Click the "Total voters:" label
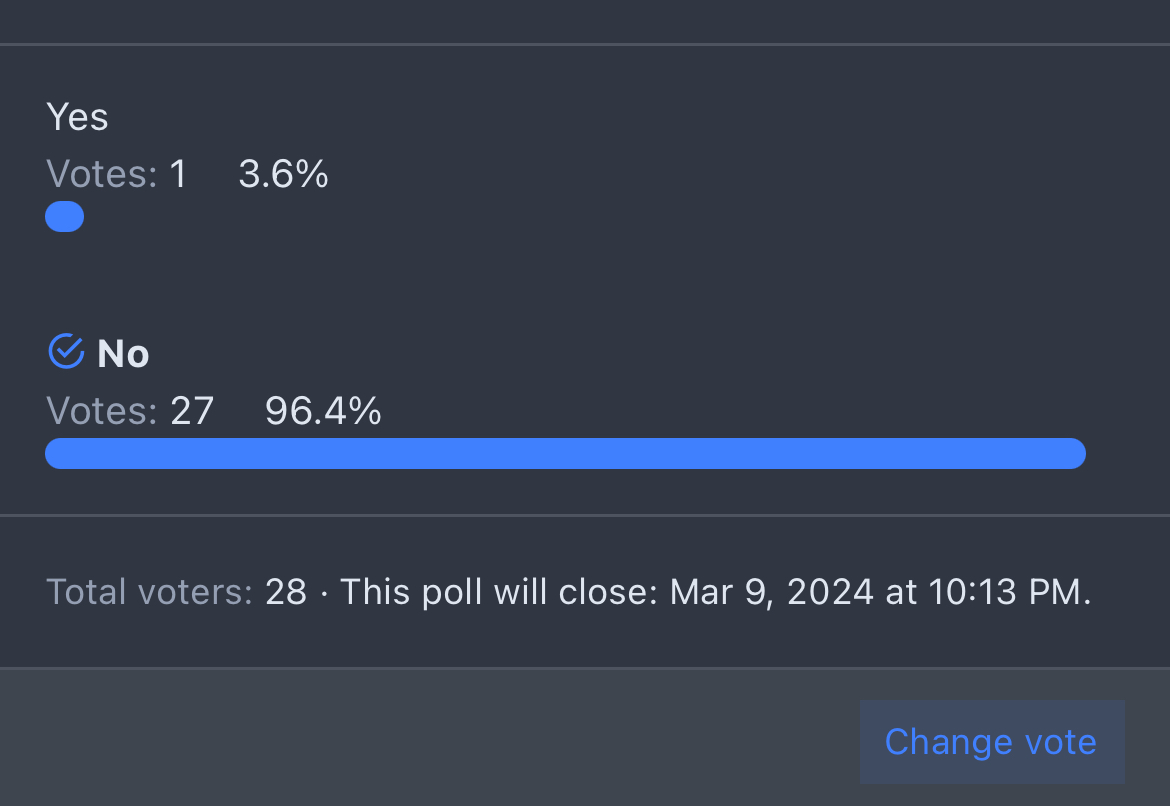The height and width of the screenshot is (806, 1170). pos(149,592)
